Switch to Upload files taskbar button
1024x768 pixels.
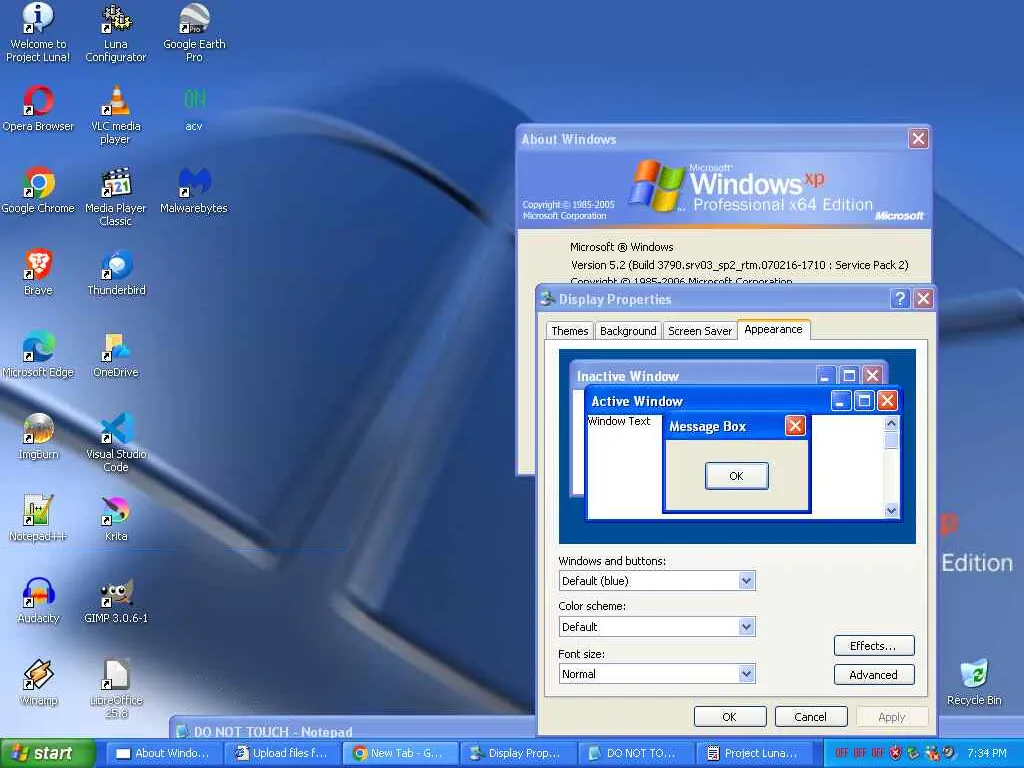pyautogui.click(x=282, y=753)
